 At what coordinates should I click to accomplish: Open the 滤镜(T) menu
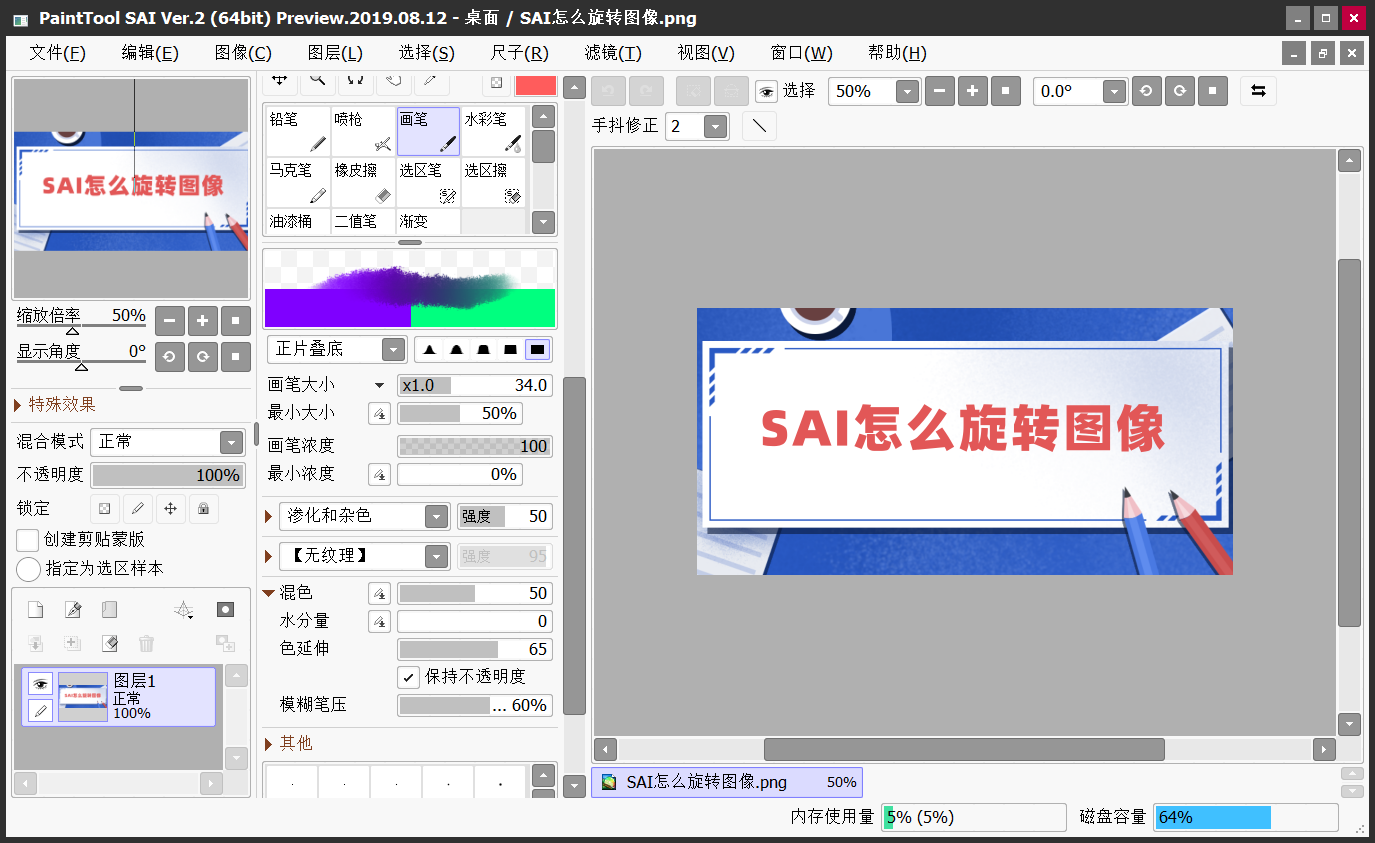[x=613, y=53]
